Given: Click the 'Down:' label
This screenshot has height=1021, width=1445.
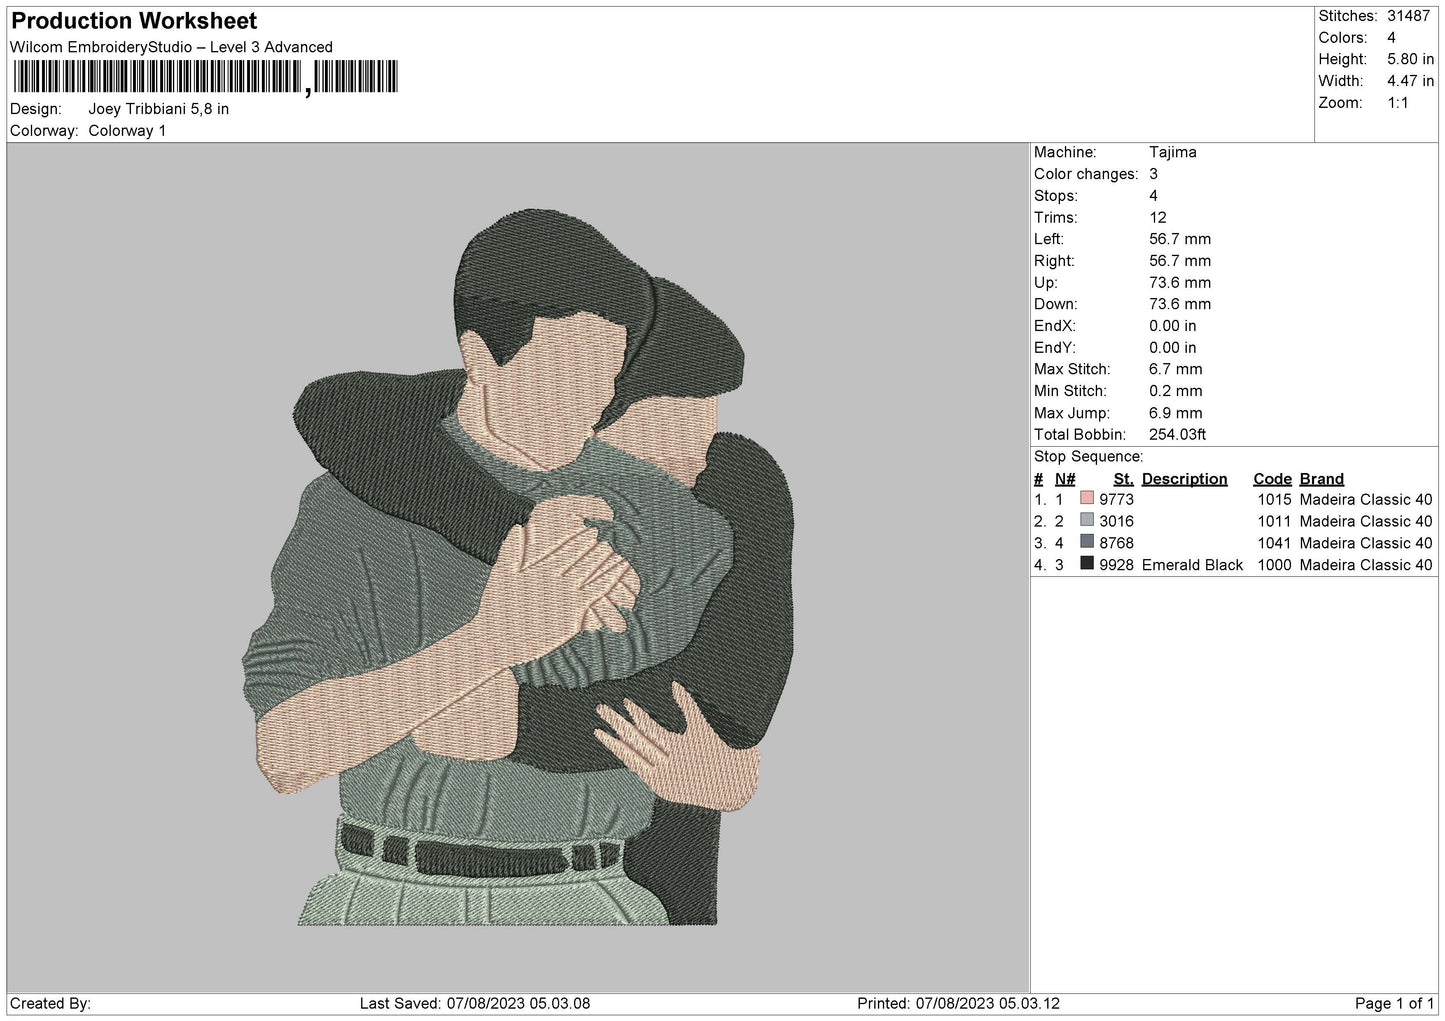Looking at the screenshot, I should point(1055,304).
